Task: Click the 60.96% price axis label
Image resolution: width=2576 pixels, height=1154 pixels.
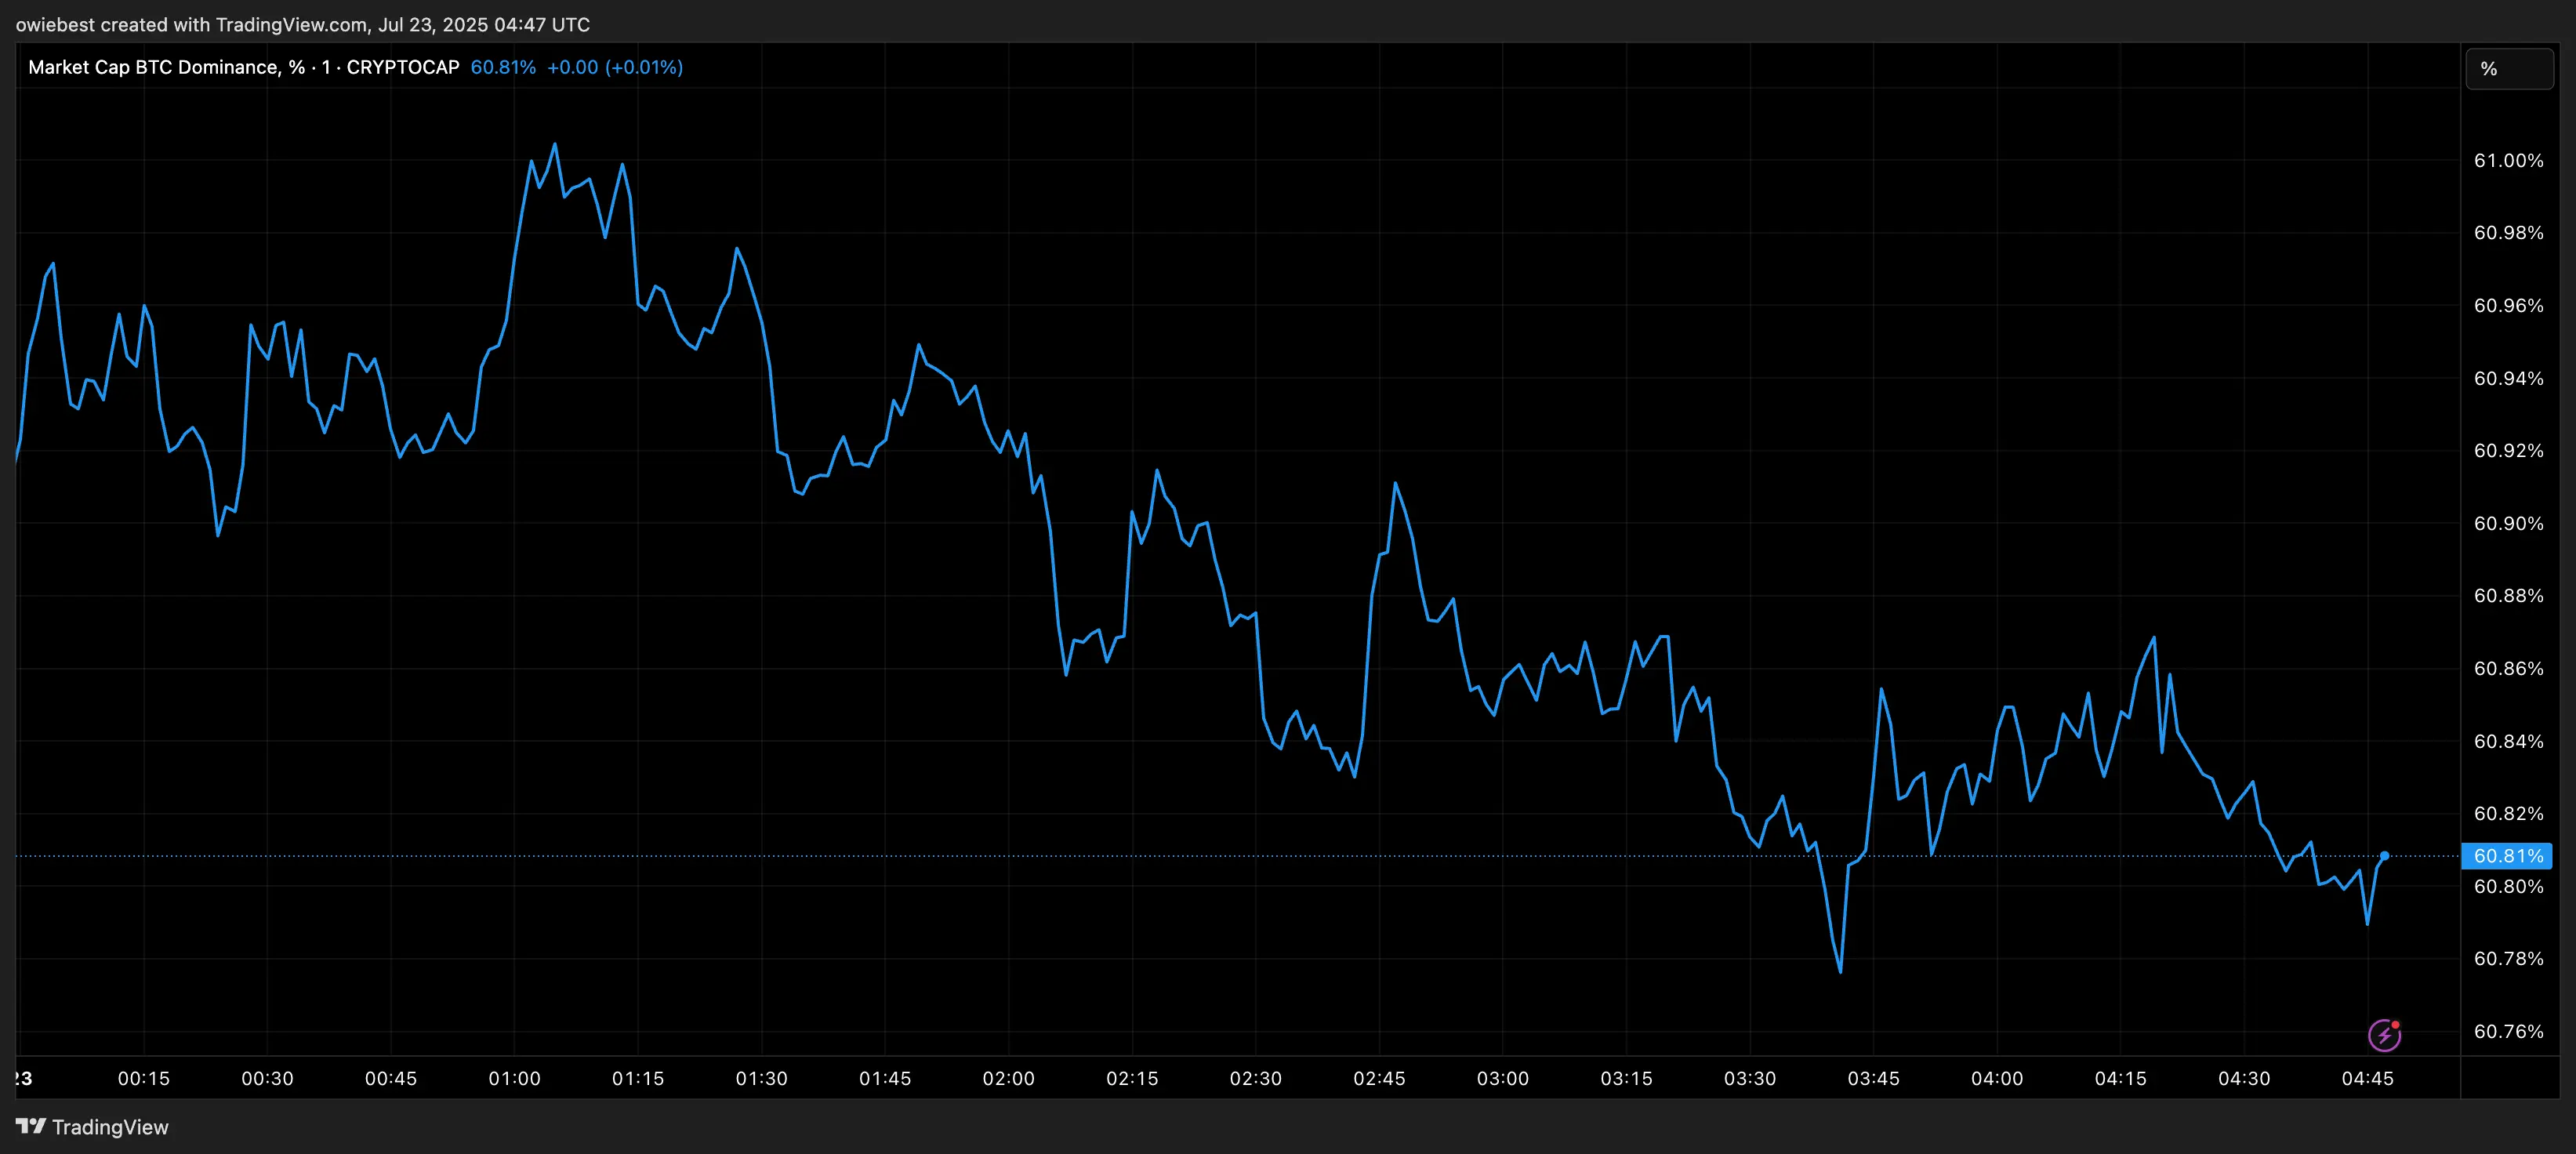Action: pyautogui.click(x=2508, y=306)
